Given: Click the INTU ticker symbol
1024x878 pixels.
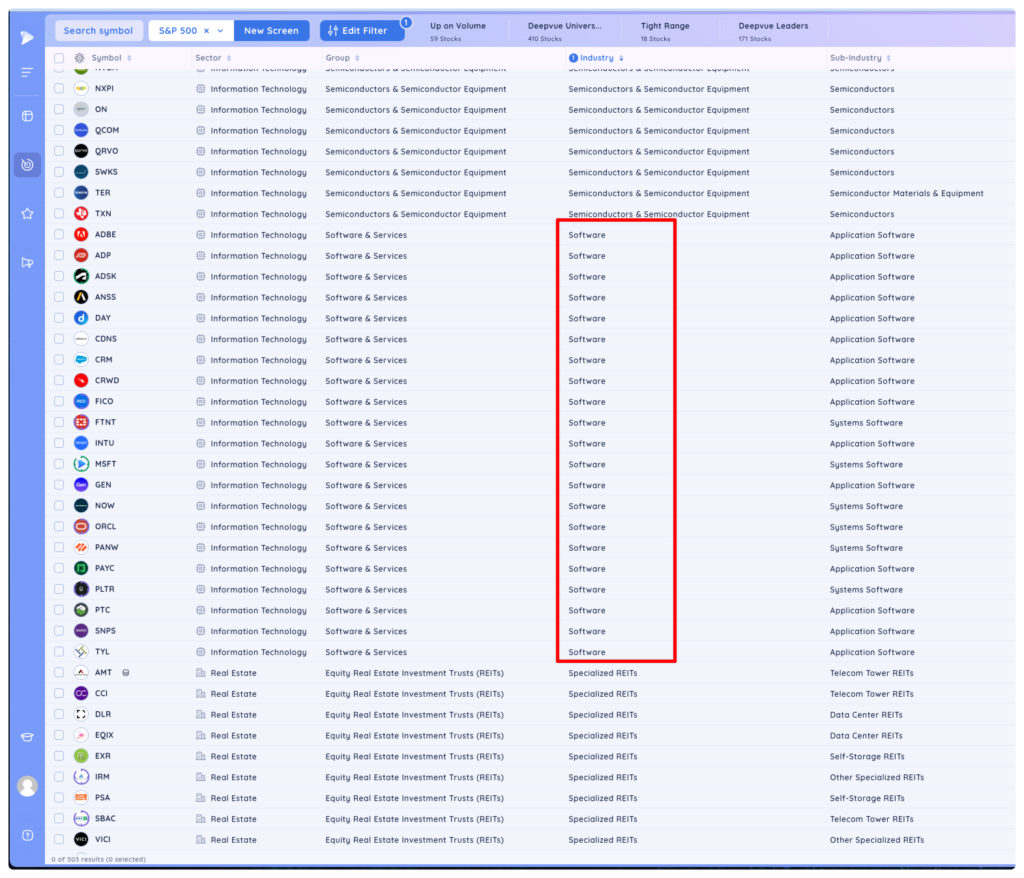Looking at the screenshot, I should click(x=104, y=443).
